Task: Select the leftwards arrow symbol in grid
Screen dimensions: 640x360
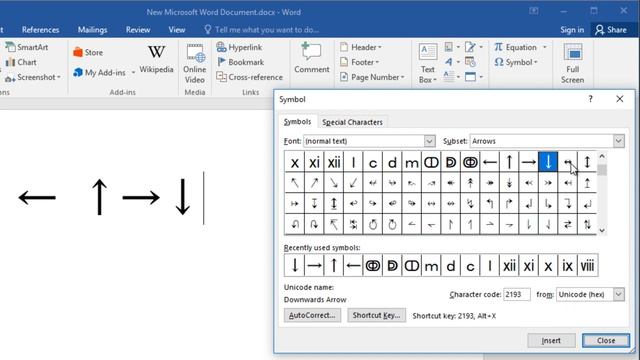Action: coord(489,162)
